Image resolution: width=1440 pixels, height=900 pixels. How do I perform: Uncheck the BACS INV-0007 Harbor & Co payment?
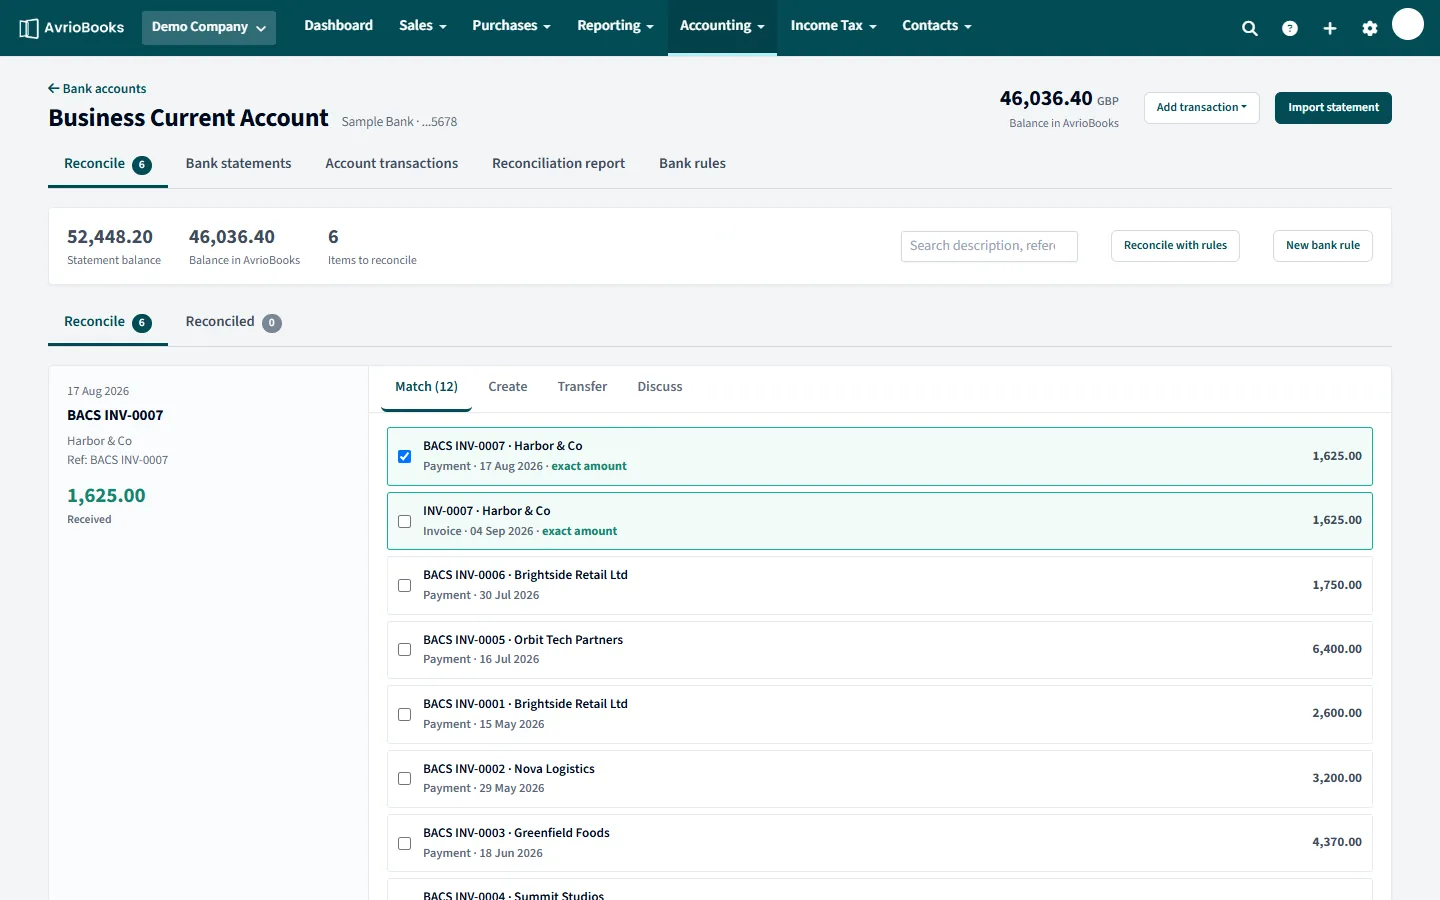pos(404,456)
